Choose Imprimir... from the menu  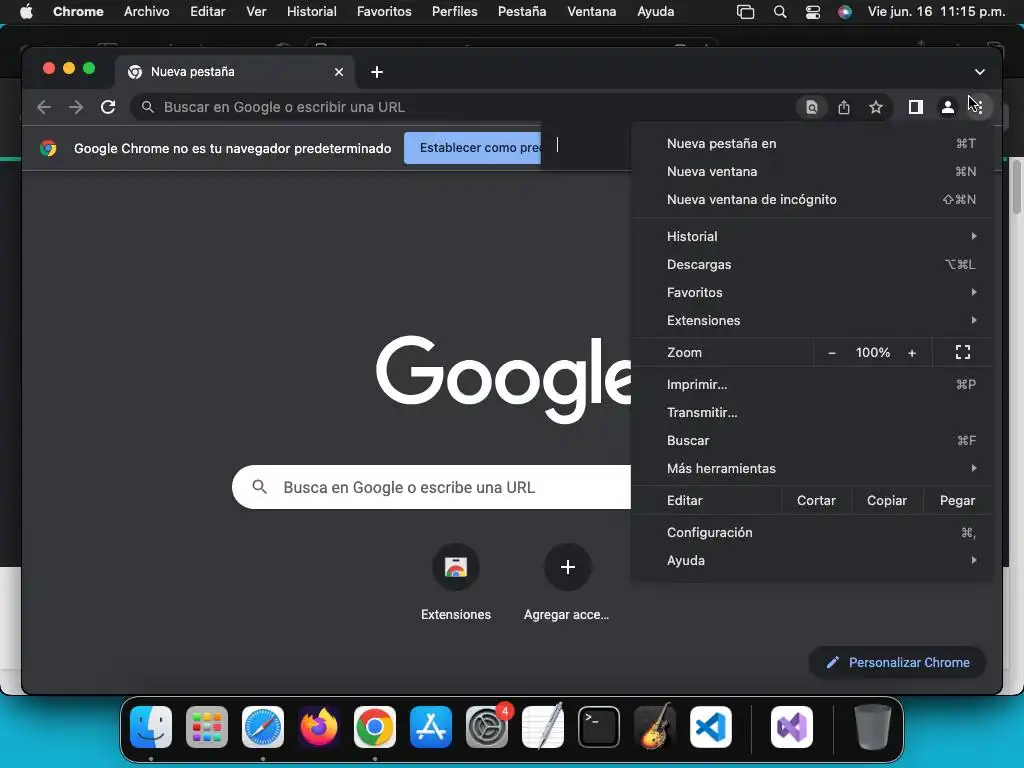click(x=812, y=385)
